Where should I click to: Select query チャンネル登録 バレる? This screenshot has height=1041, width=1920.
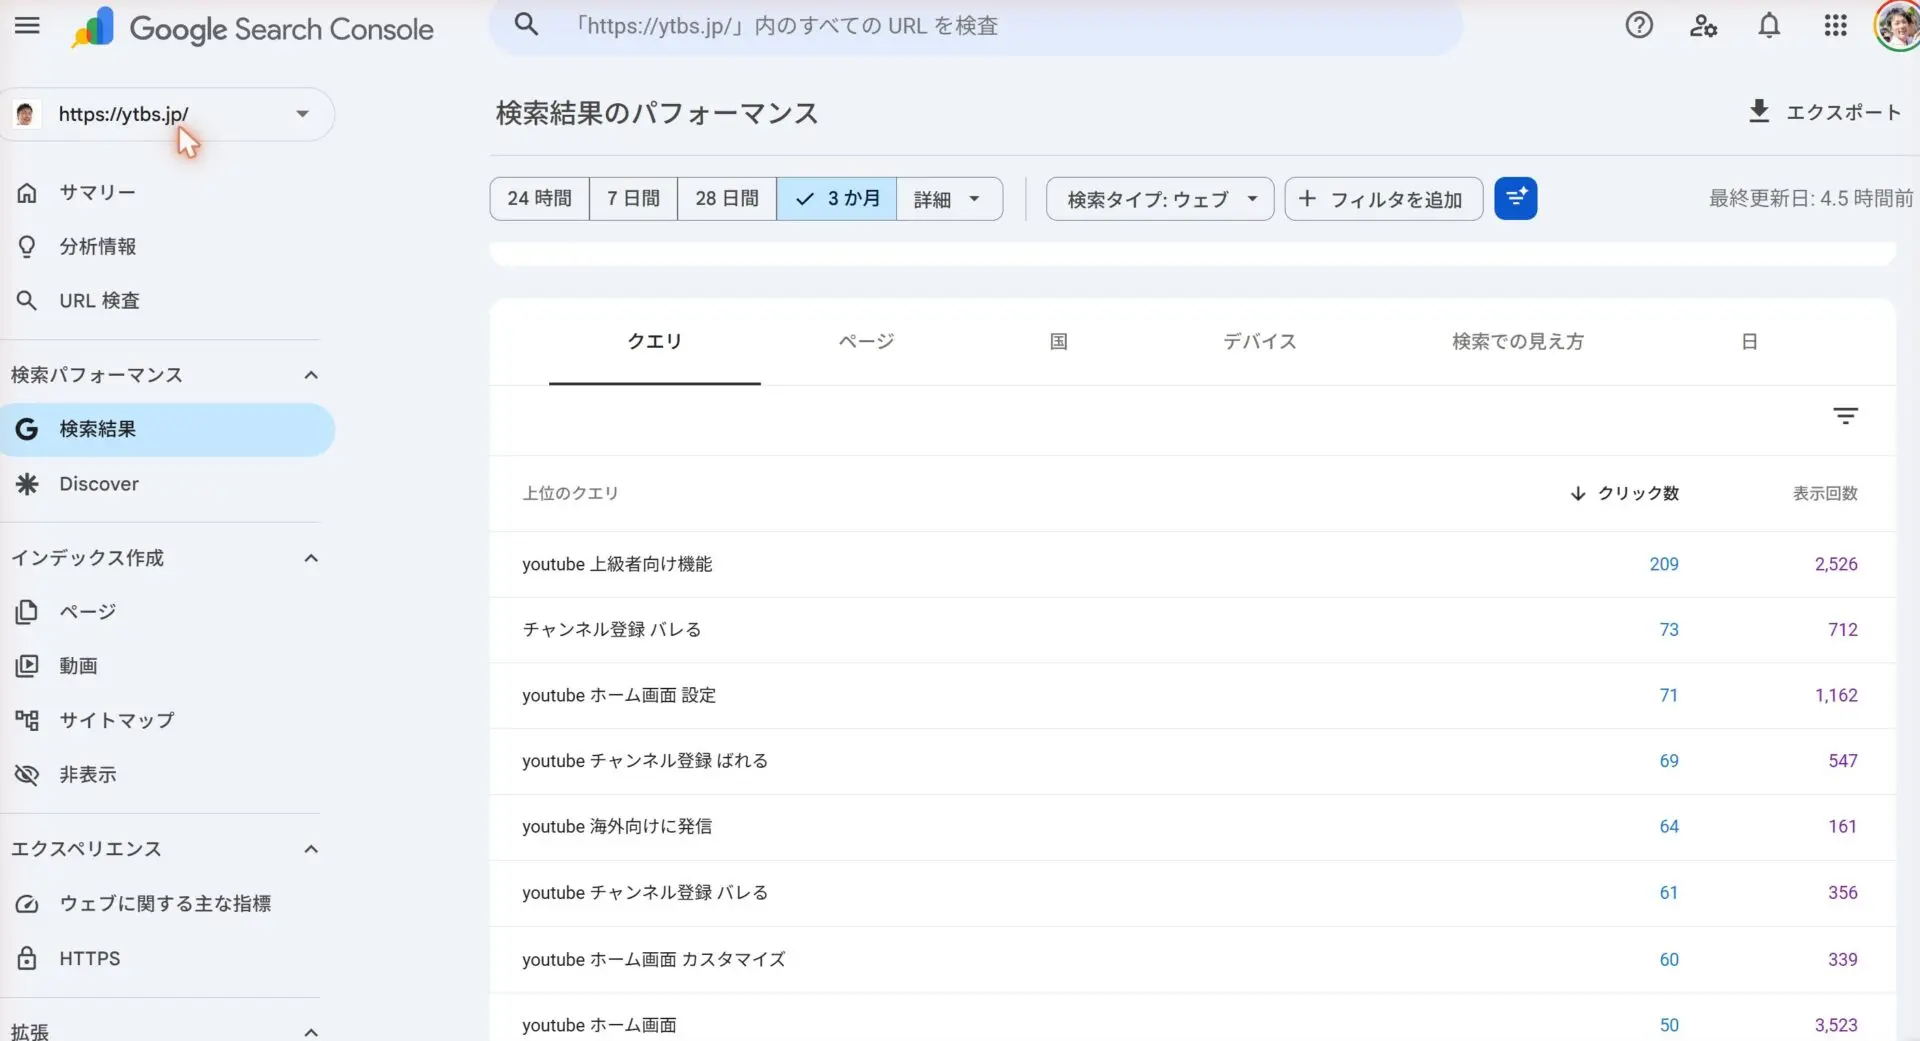click(611, 629)
